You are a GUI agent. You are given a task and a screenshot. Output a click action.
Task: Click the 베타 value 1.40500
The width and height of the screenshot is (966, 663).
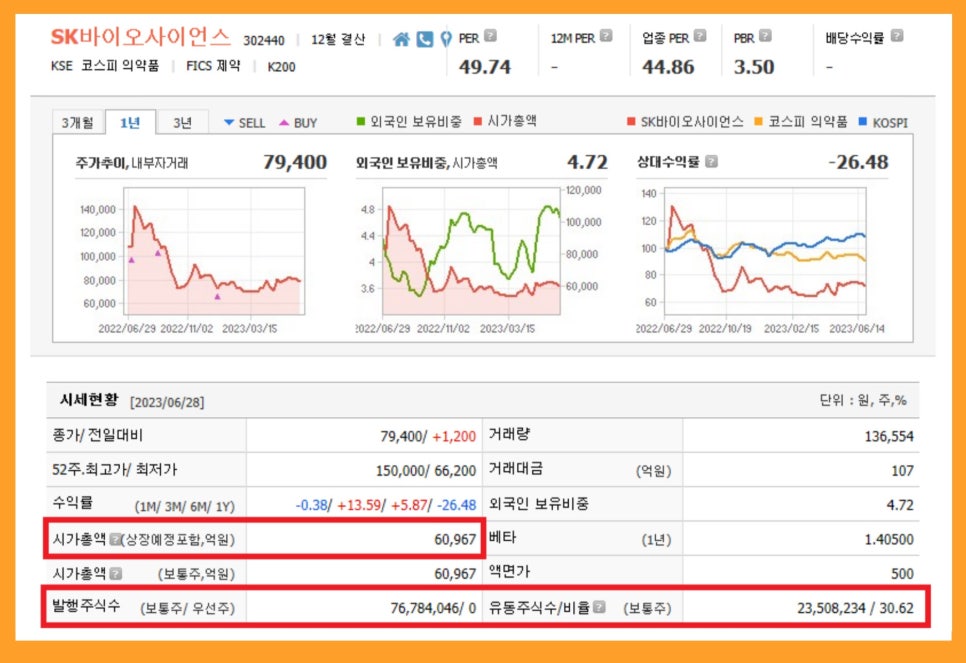pos(889,539)
